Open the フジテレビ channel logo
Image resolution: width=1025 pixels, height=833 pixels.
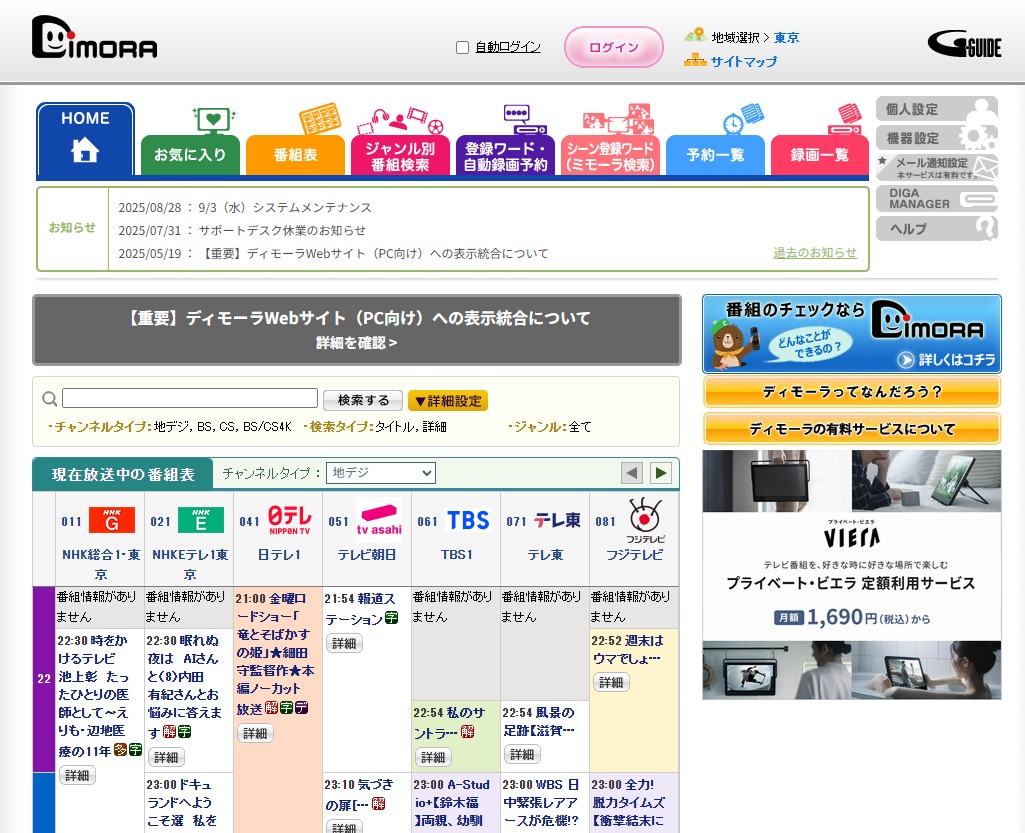[x=645, y=518]
